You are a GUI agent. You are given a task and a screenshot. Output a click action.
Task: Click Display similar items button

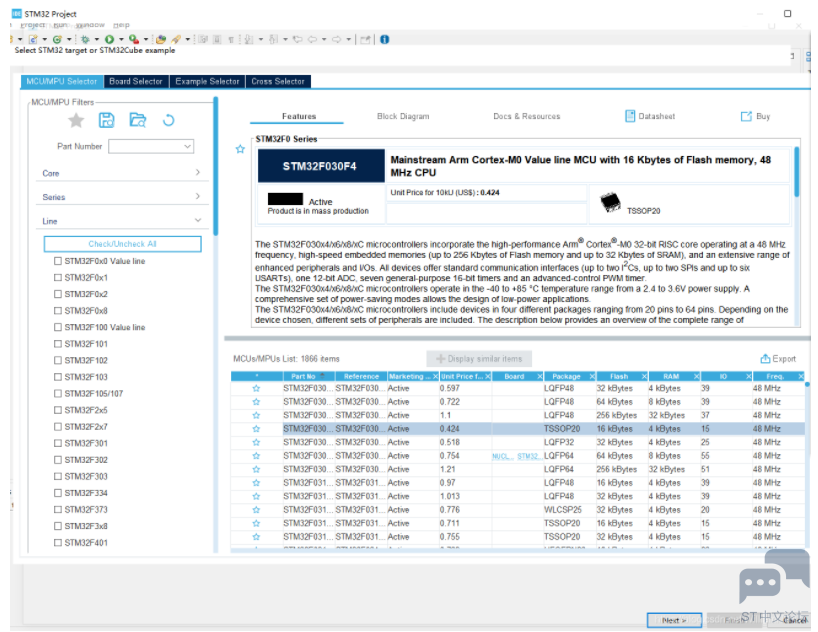tap(479, 359)
